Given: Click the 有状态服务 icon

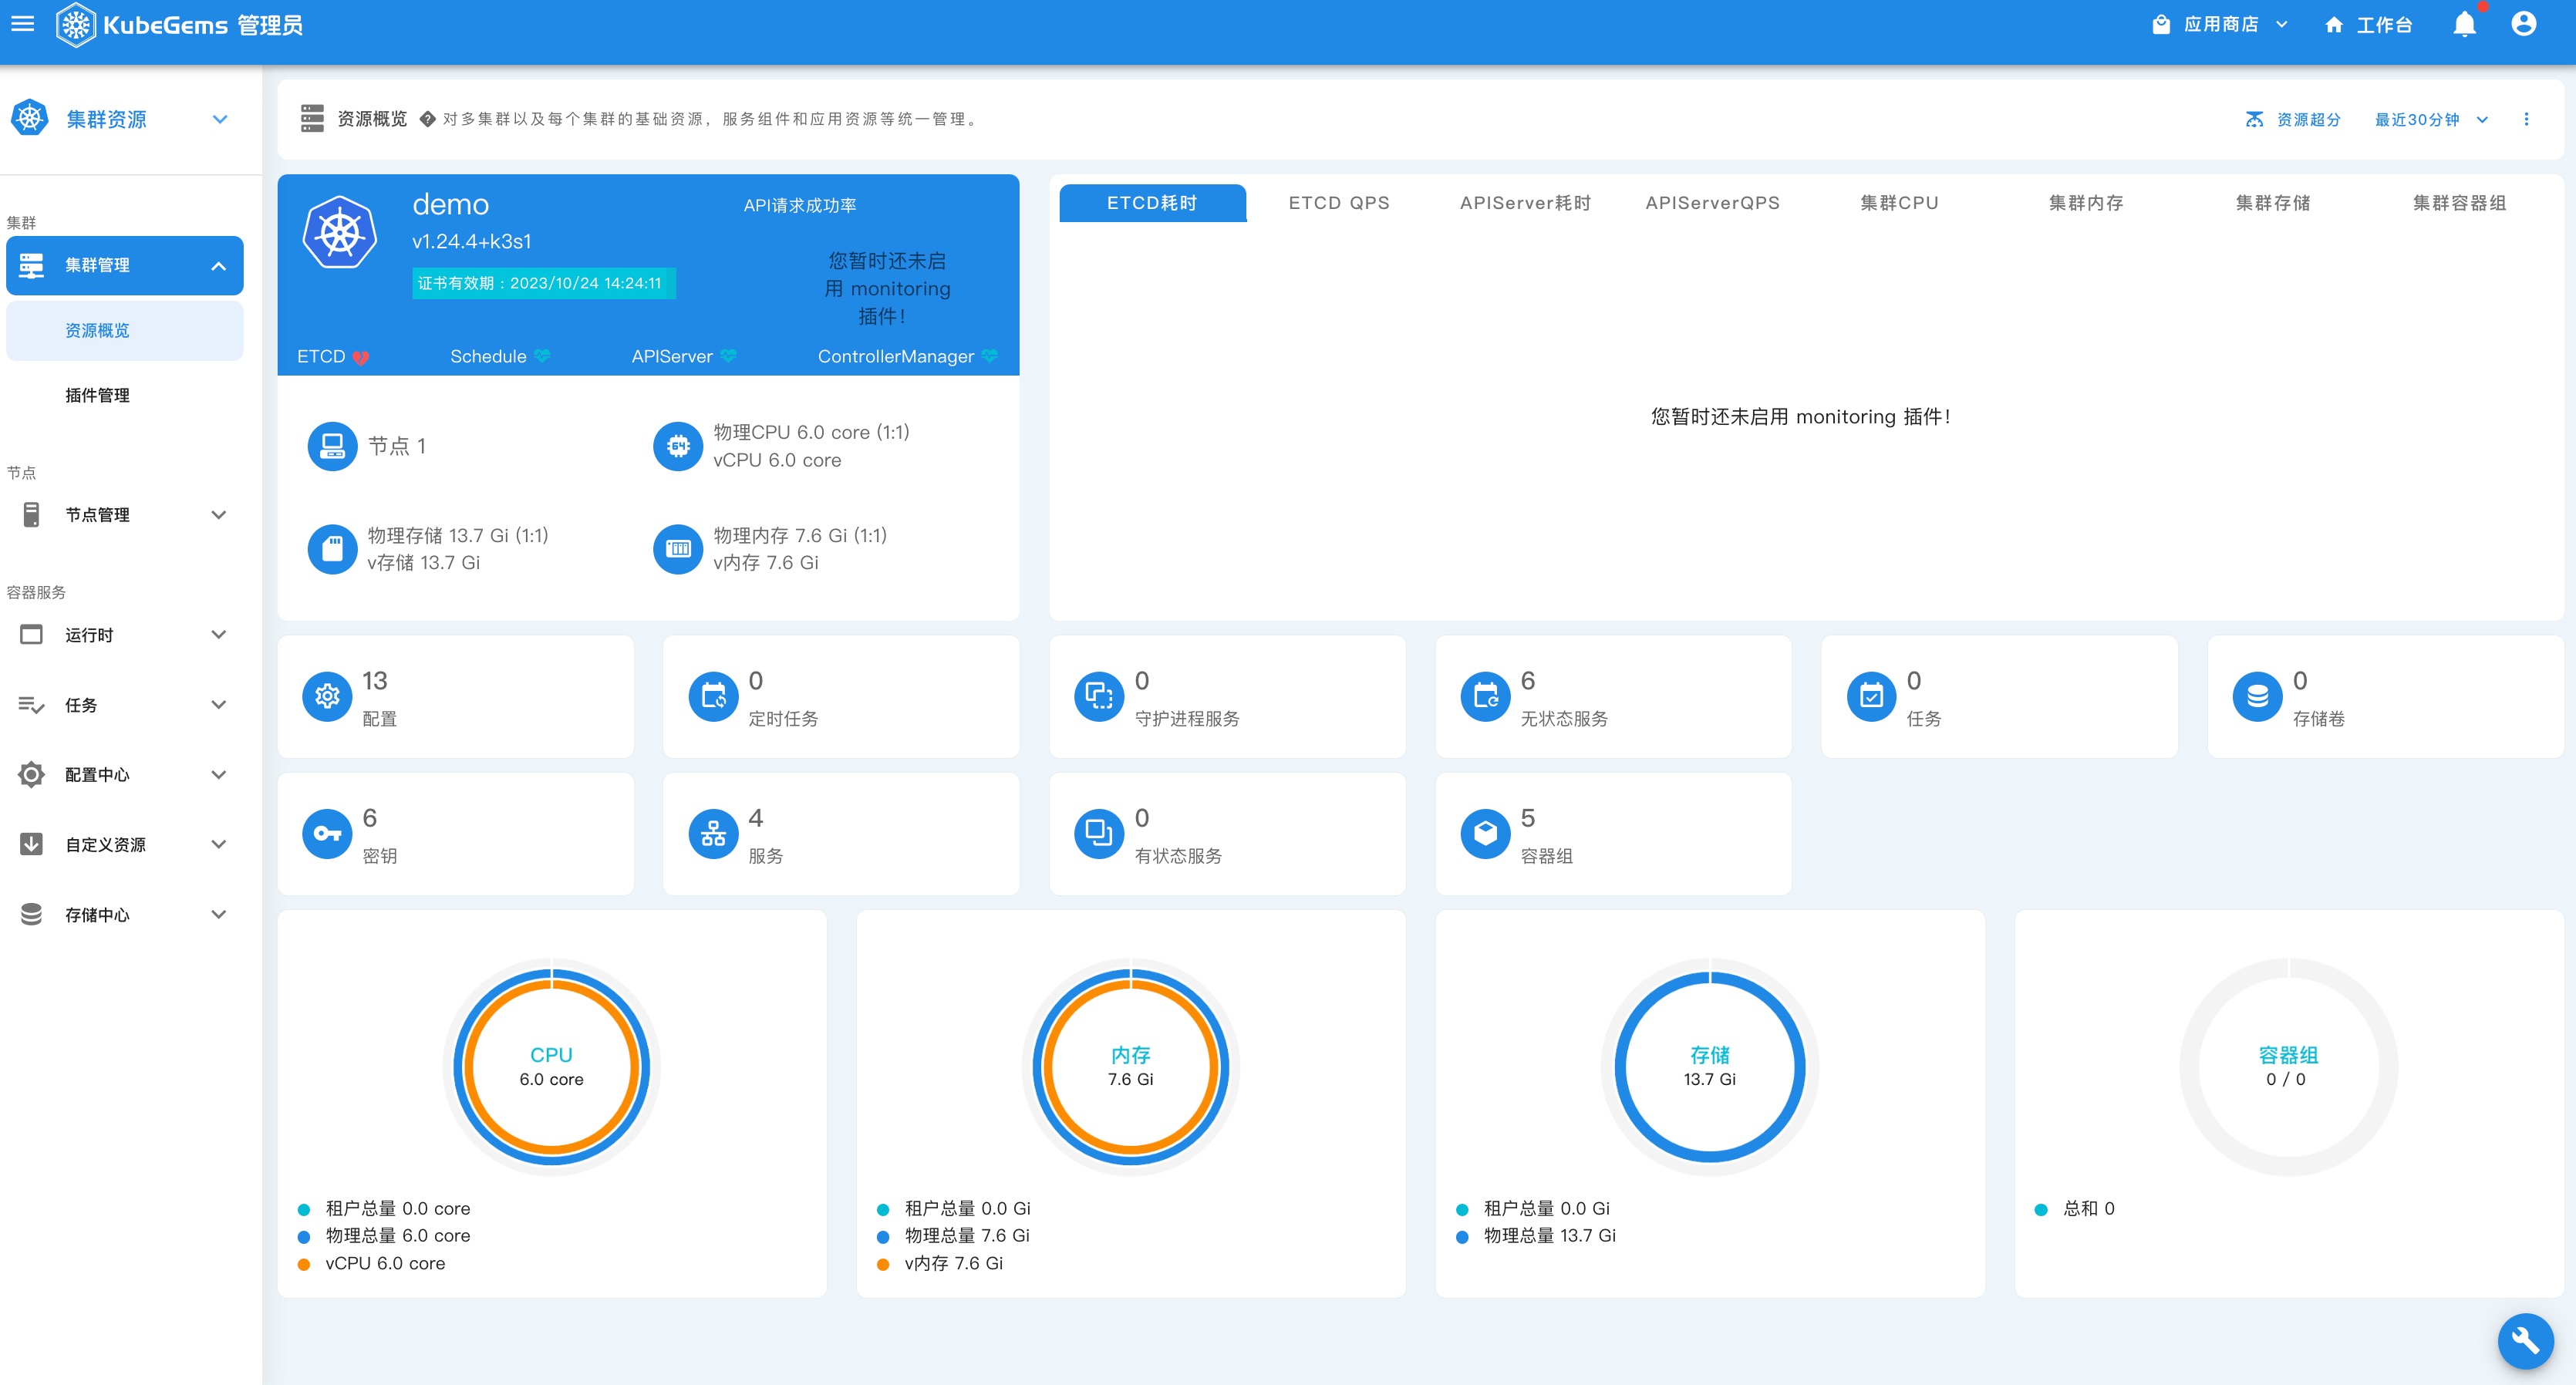Looking at the screenshot, I should [x=1099, y=833].
